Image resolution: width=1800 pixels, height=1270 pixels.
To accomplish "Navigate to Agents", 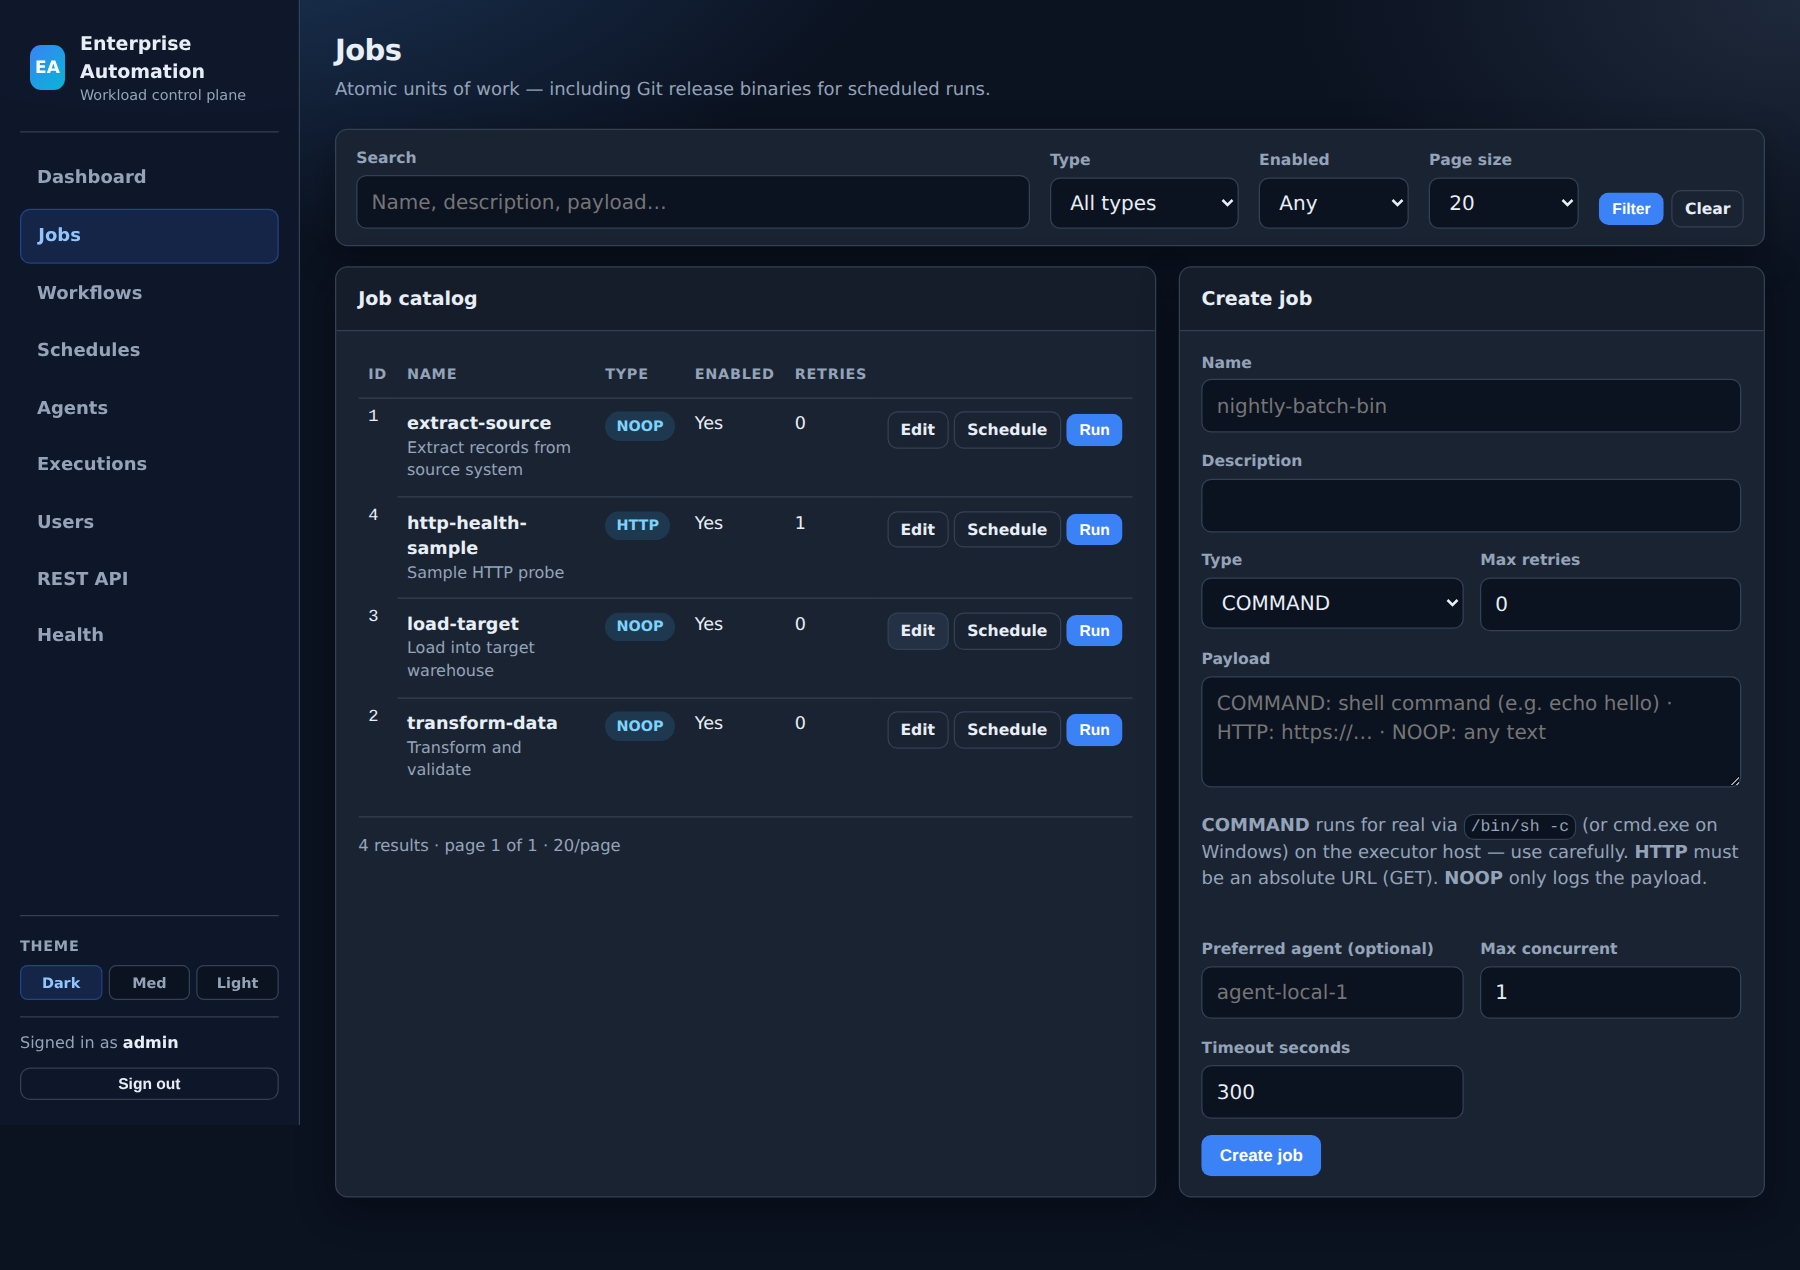I will 149,408.
